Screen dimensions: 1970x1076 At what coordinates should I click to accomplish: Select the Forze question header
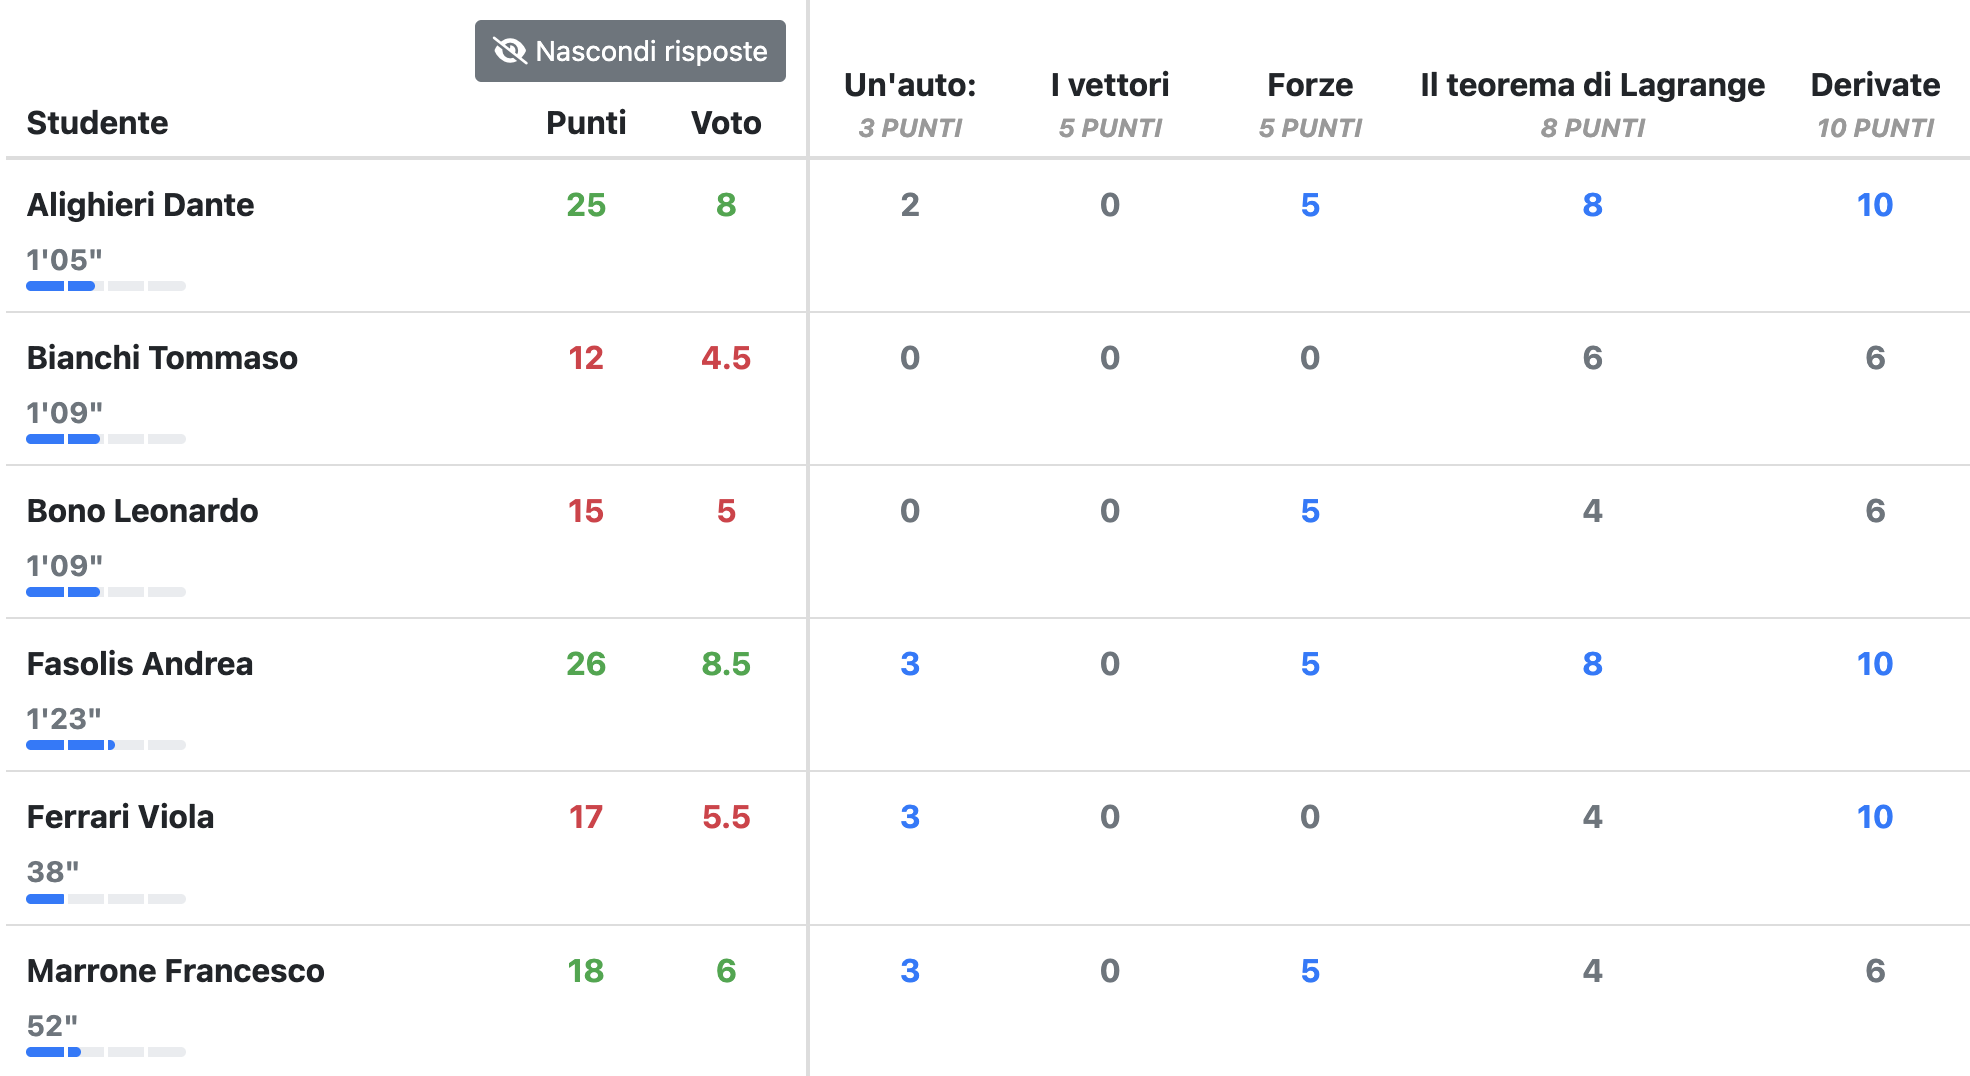pos(1309,86)
